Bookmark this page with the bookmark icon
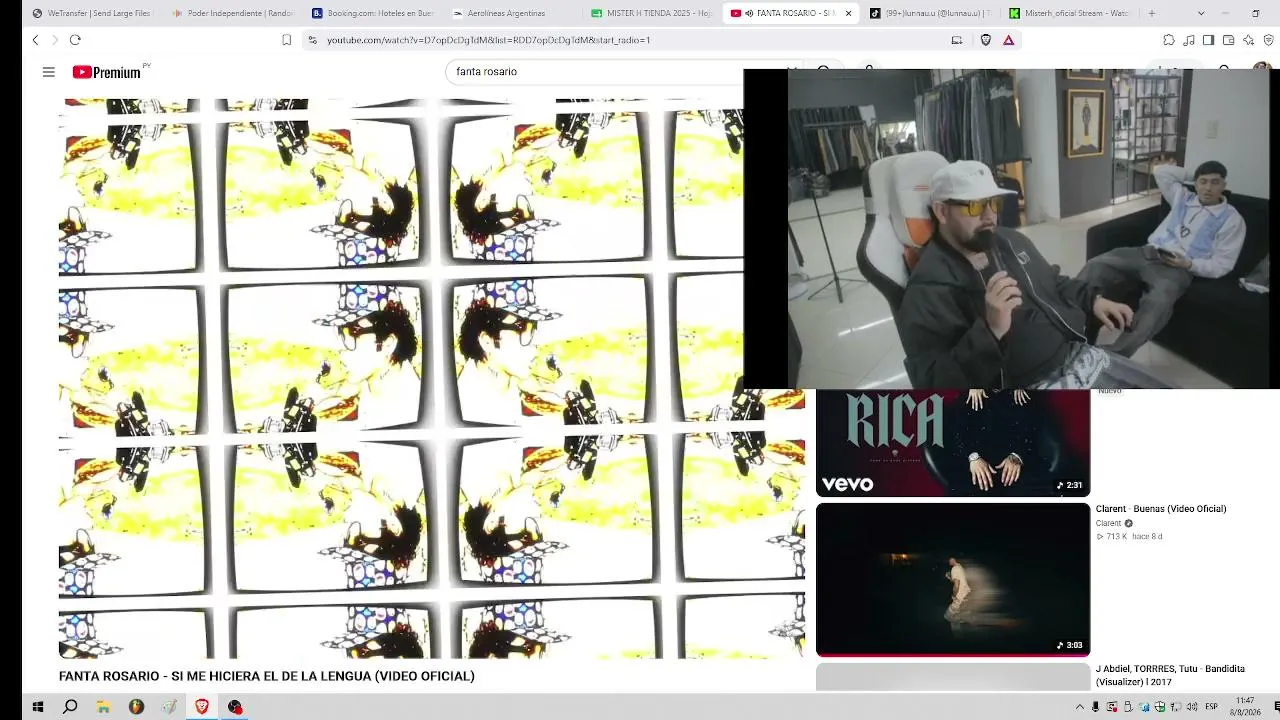The width and height of the screenshot is (1280, 720). [287, 40]
